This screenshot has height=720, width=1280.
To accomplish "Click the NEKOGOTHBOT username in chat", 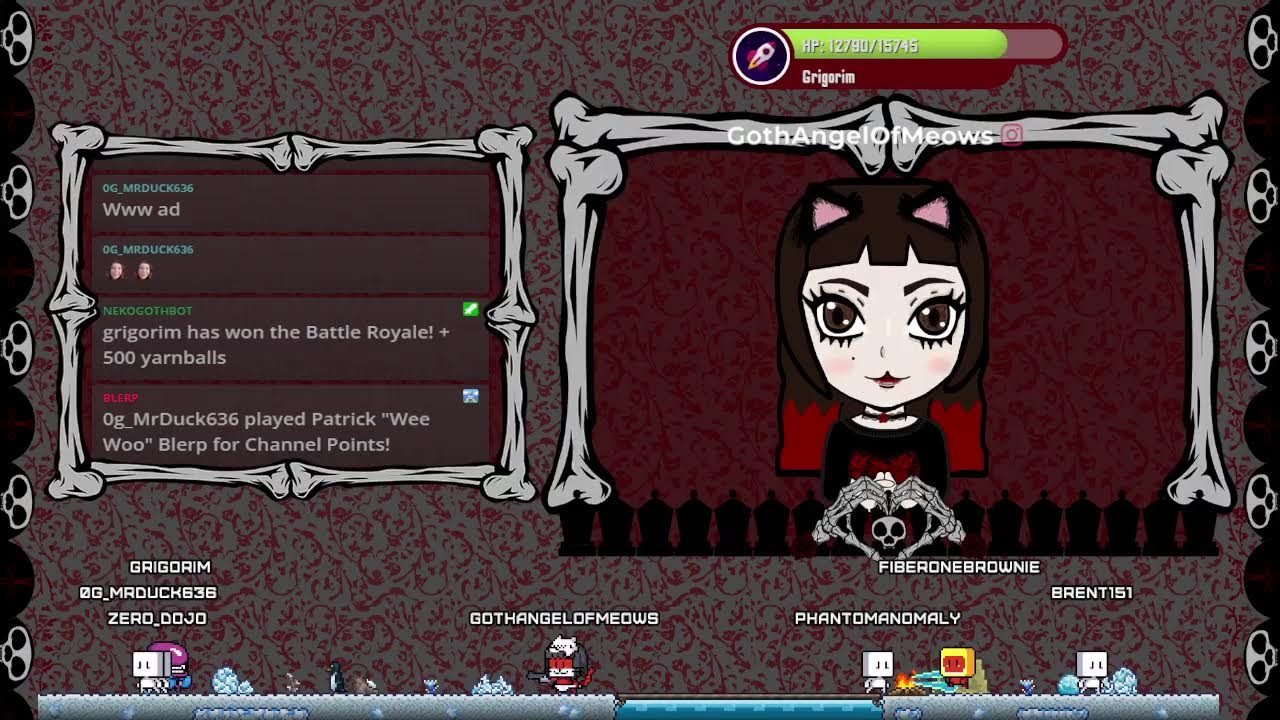I will tap(147, 311).
